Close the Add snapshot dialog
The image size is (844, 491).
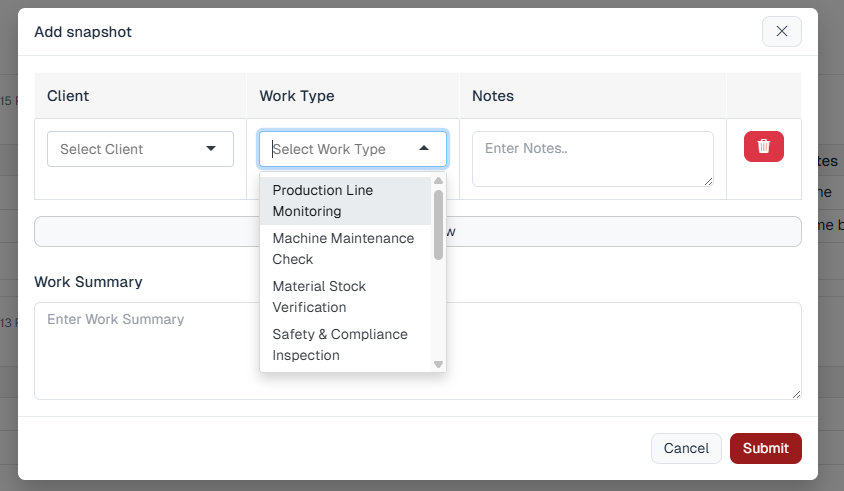pos(781,32)
